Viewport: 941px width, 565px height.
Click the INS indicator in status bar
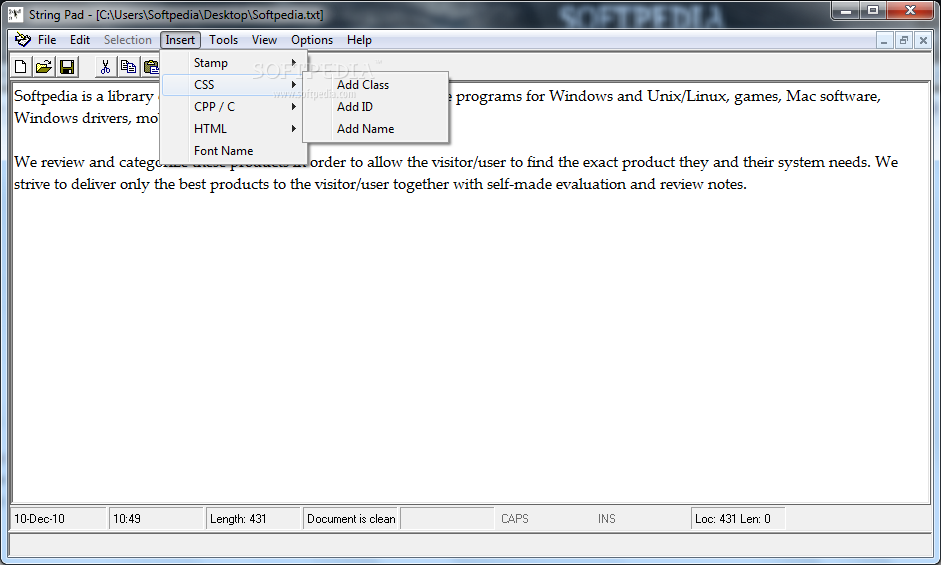(607, 519)
